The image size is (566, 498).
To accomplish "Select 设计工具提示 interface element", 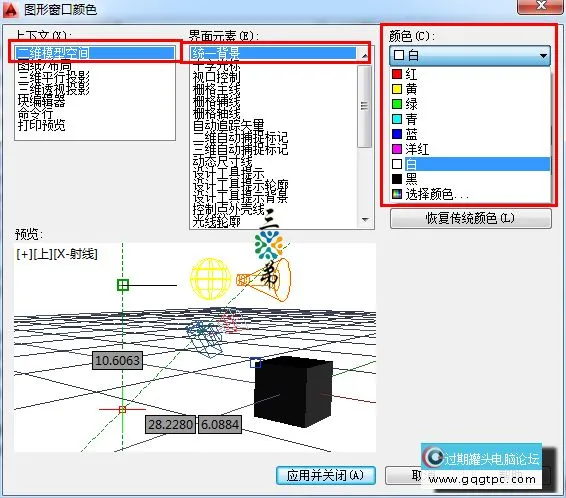I will point(228,173).
